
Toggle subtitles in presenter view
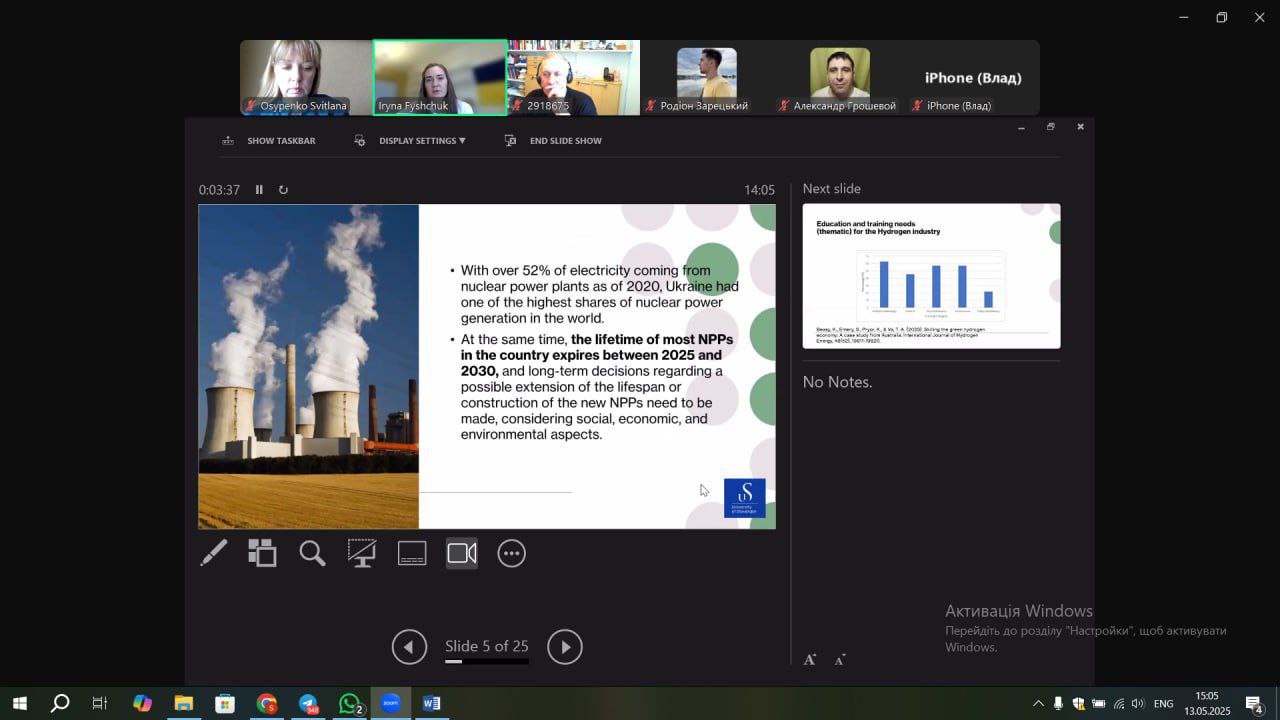pyautogui.click(x=412, y=553)
